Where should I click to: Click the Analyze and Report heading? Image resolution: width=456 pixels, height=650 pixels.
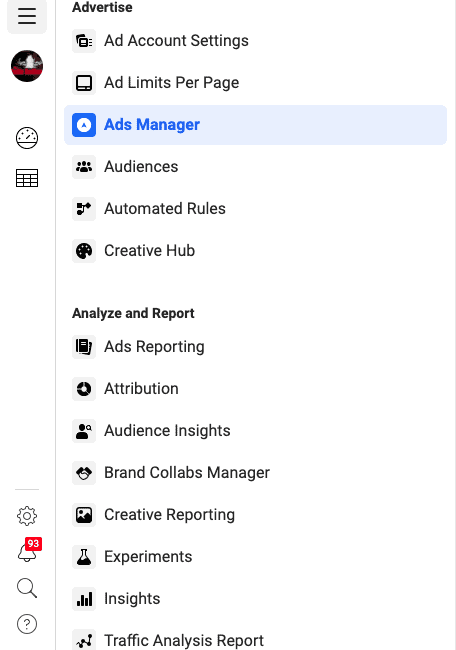pyautogui.click(x=133, y=313)
